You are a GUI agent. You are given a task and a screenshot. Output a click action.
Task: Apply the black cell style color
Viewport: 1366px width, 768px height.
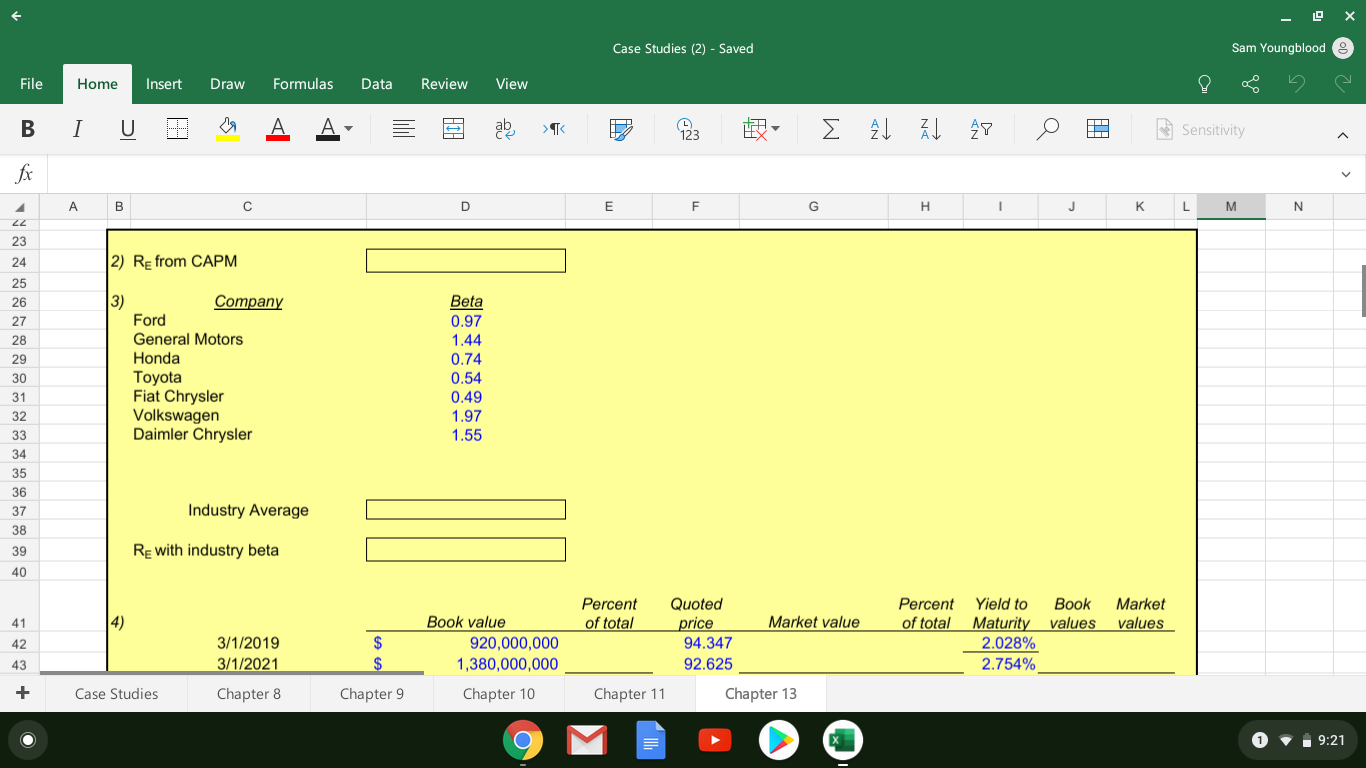327,130
